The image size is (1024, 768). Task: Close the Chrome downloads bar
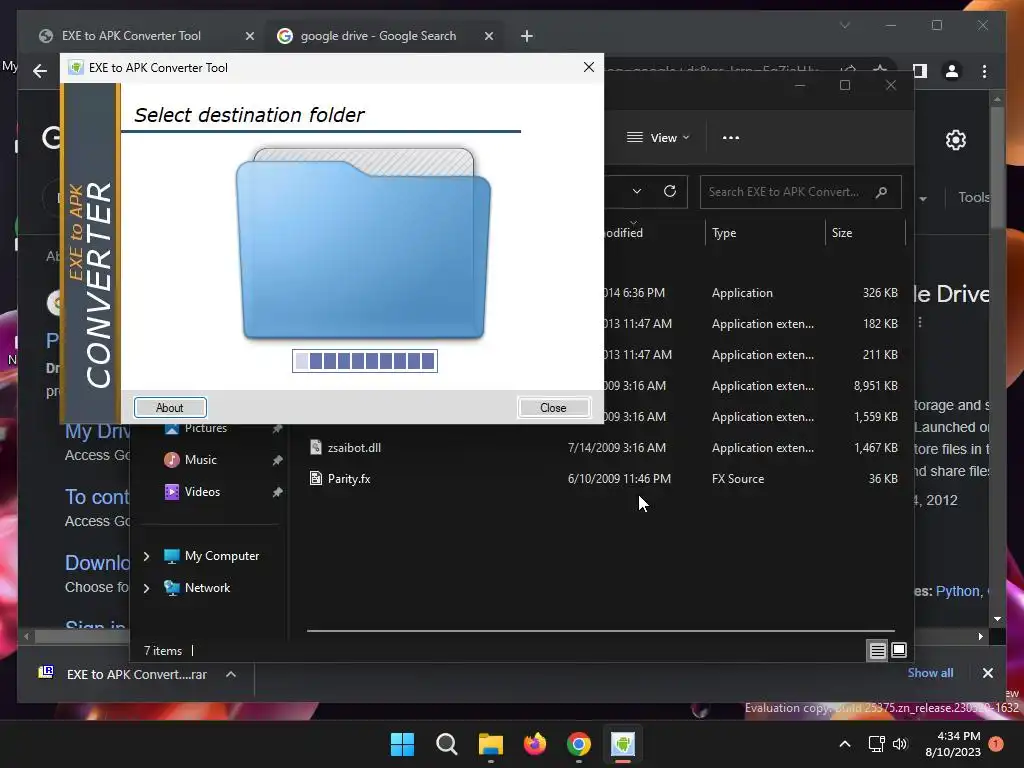tap(987, 673)
